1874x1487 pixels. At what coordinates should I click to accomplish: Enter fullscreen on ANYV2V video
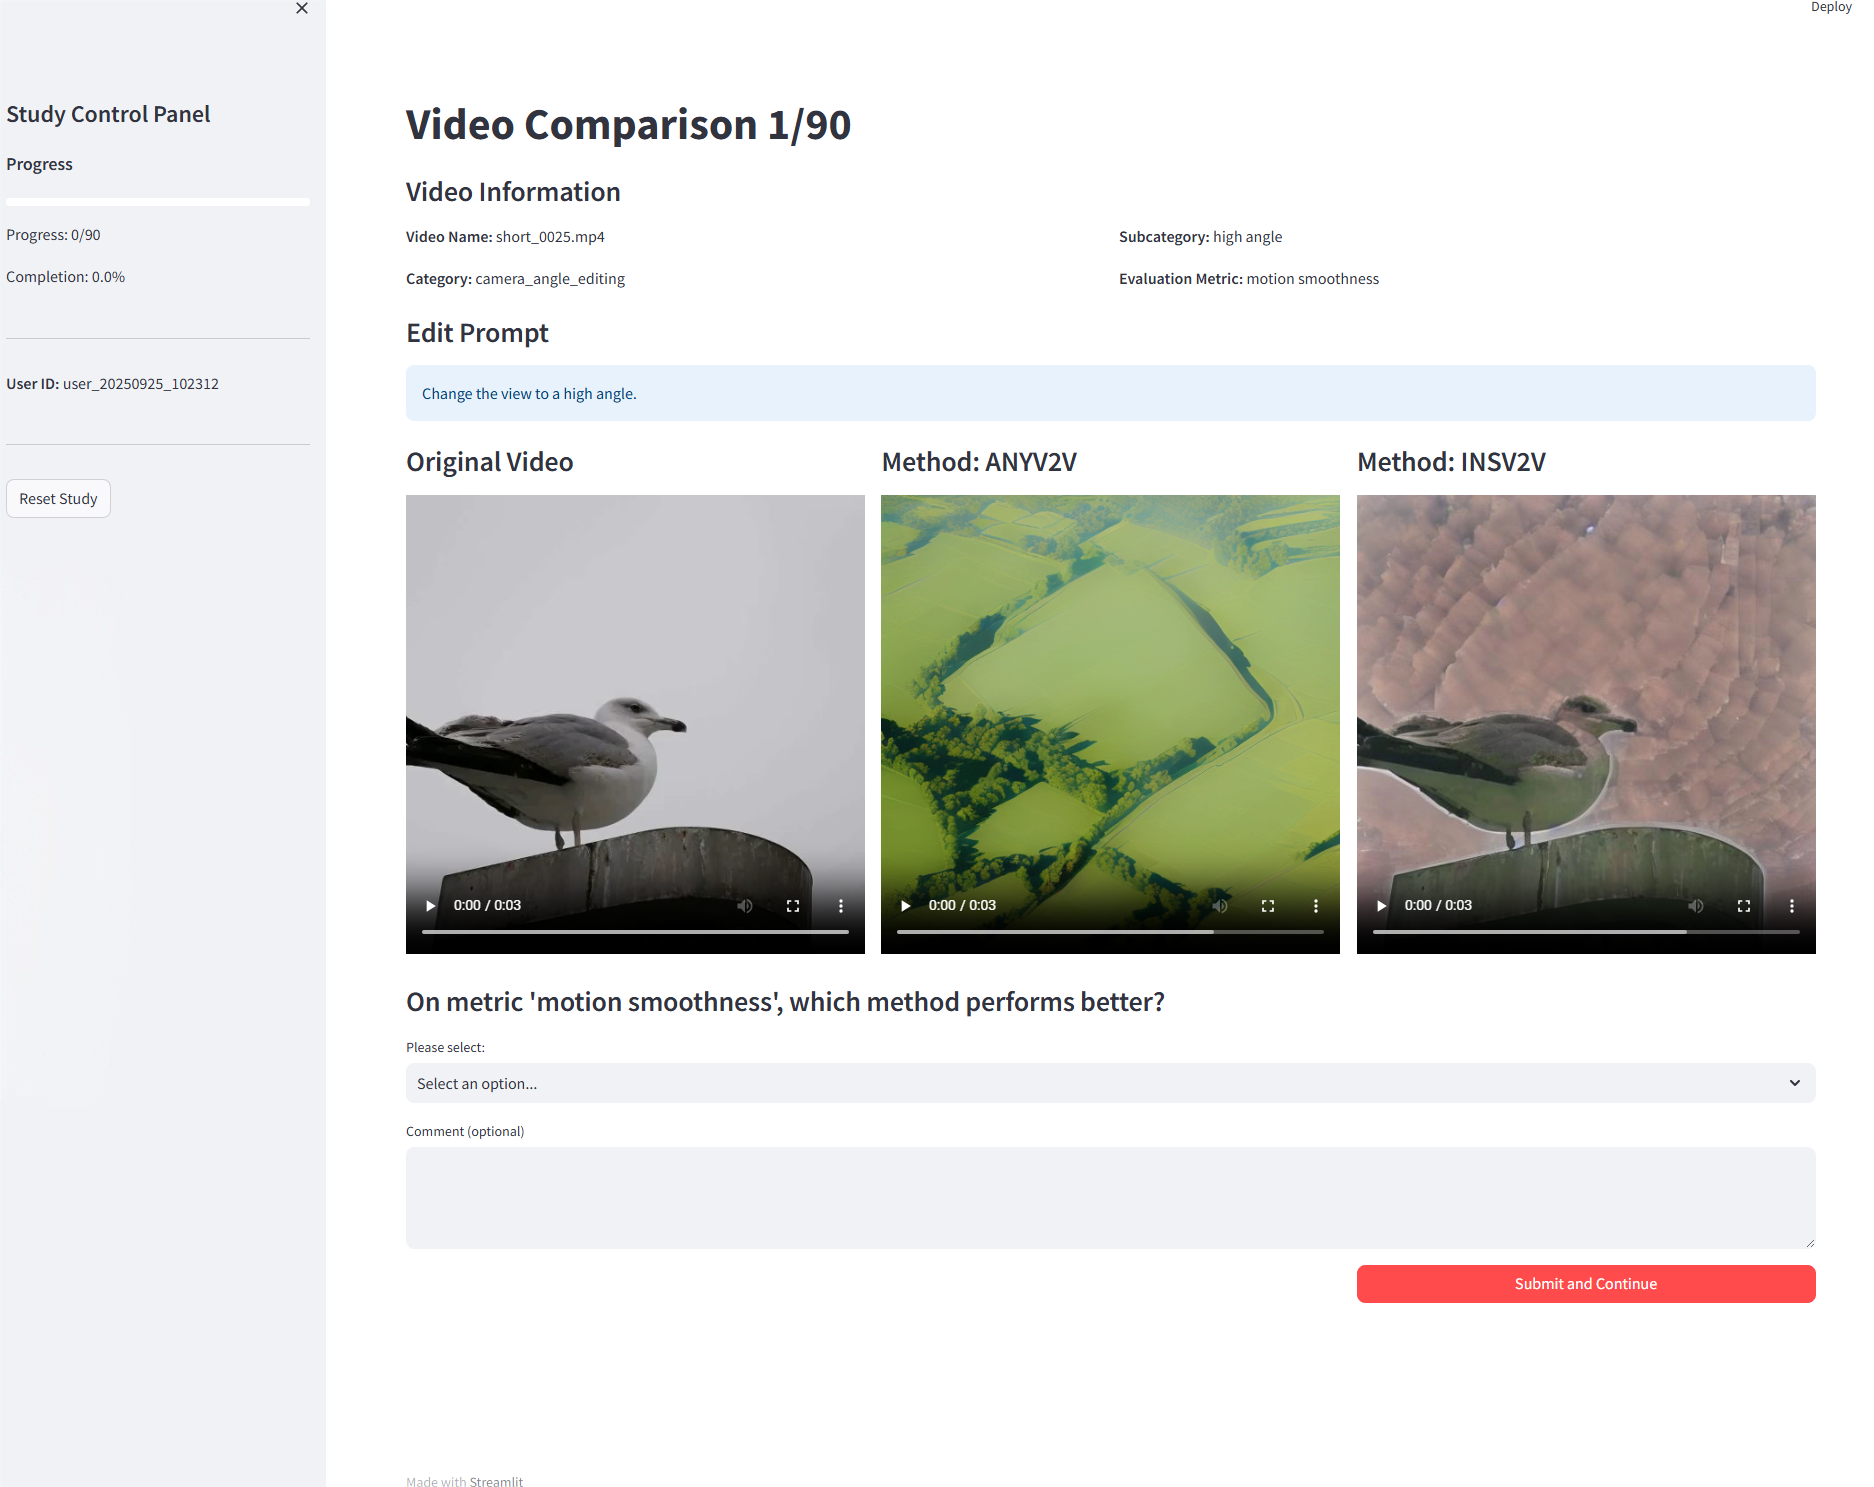point(1268,906)
